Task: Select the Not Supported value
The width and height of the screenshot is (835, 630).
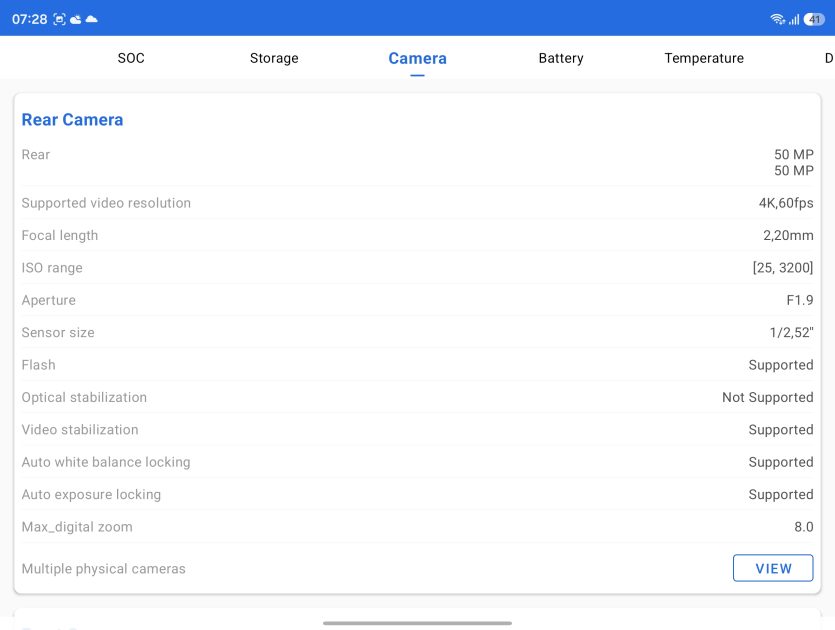Action: coord(767,397)
